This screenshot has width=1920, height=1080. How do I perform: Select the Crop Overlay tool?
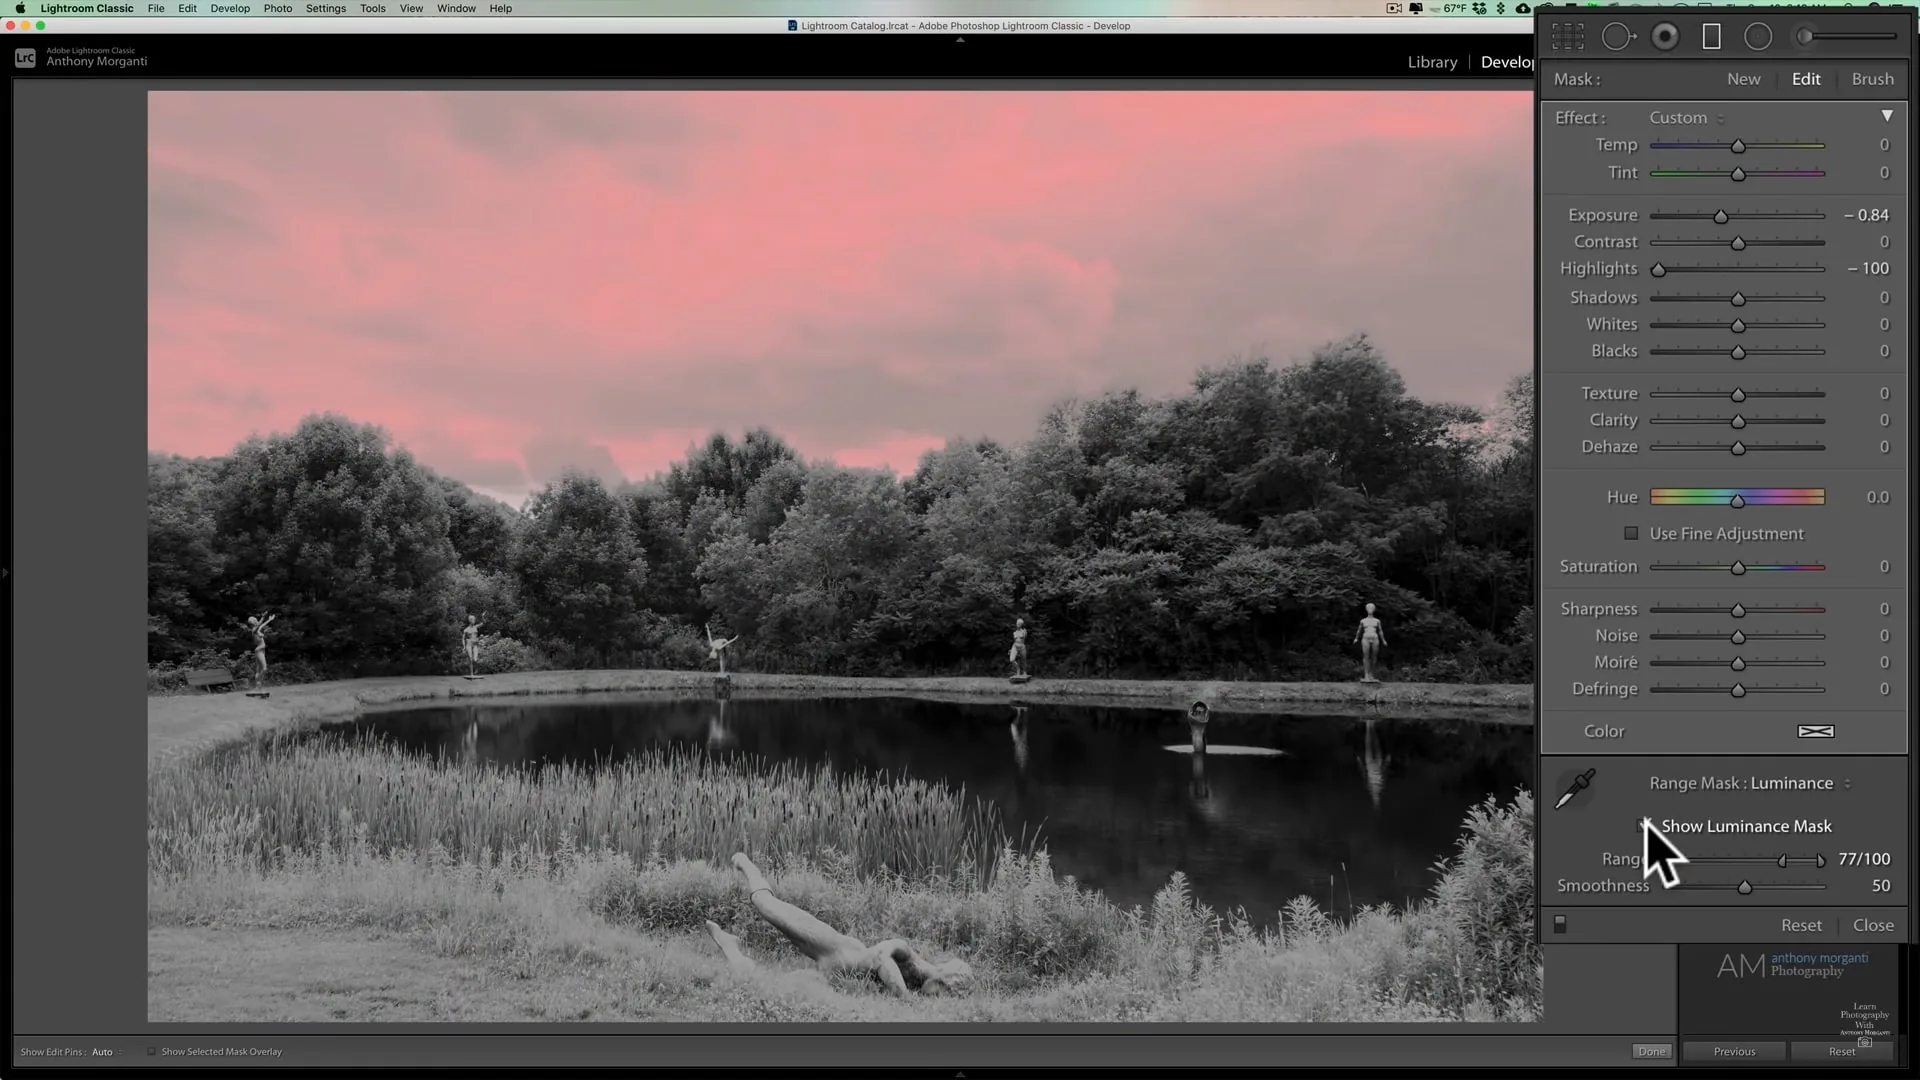coord(1567,37)
